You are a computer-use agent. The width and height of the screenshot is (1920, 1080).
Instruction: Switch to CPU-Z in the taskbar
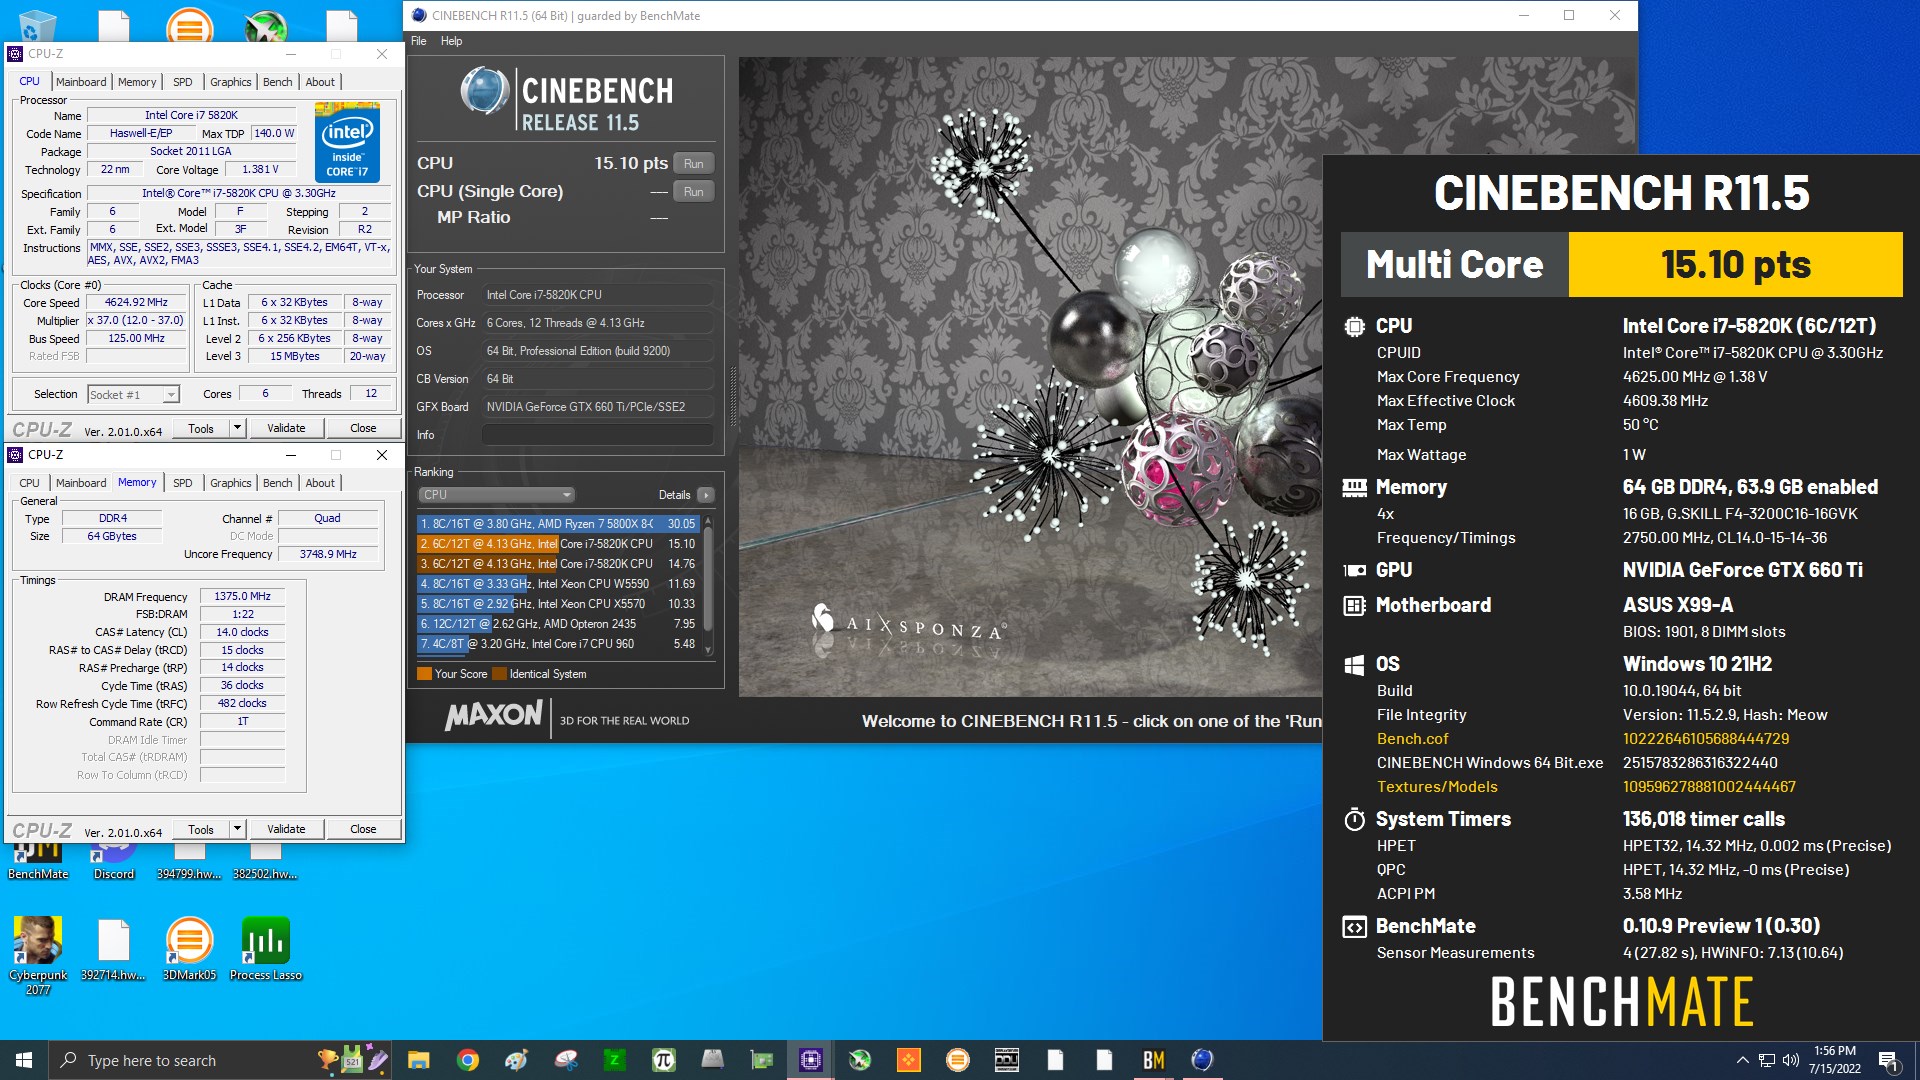(810, 1060)
